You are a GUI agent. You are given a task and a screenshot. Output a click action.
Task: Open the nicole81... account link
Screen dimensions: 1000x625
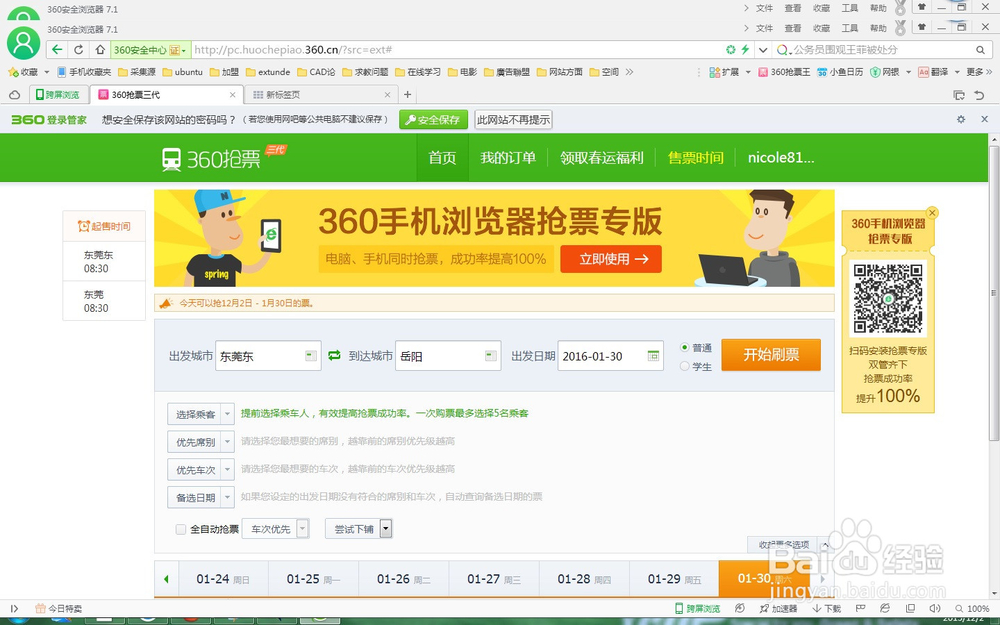(781, 158)
